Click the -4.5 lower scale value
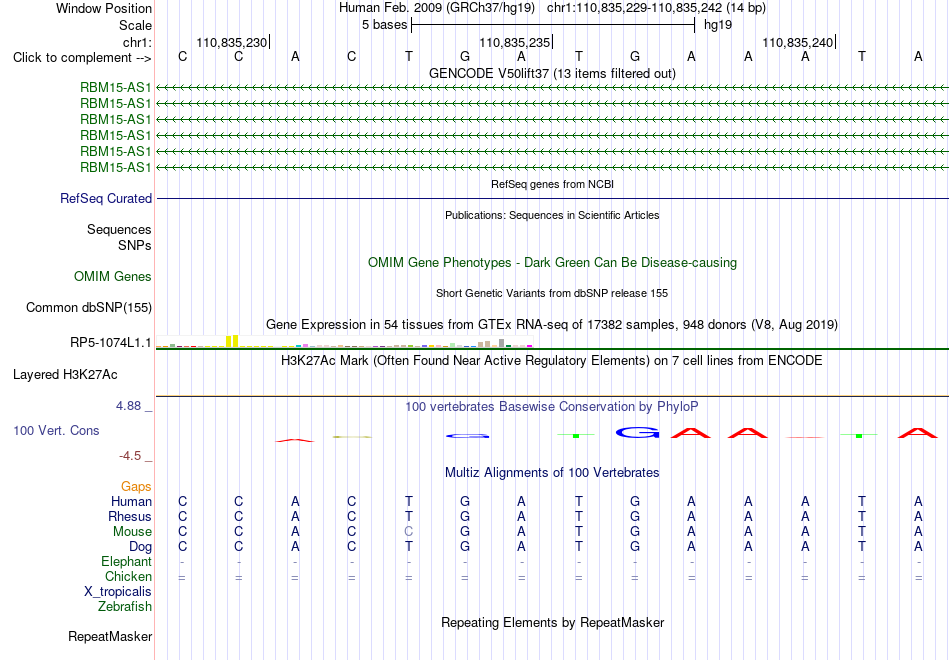950x660 pixels. tap(130, 456)
